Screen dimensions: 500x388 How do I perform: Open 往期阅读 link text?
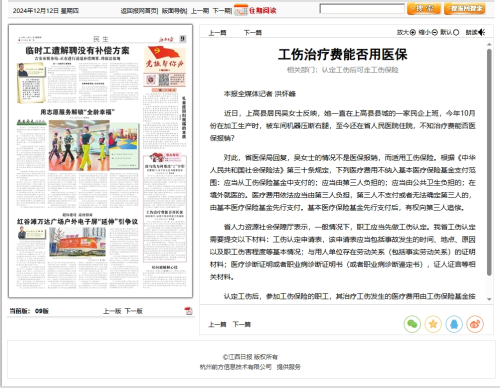click(263, 11)
